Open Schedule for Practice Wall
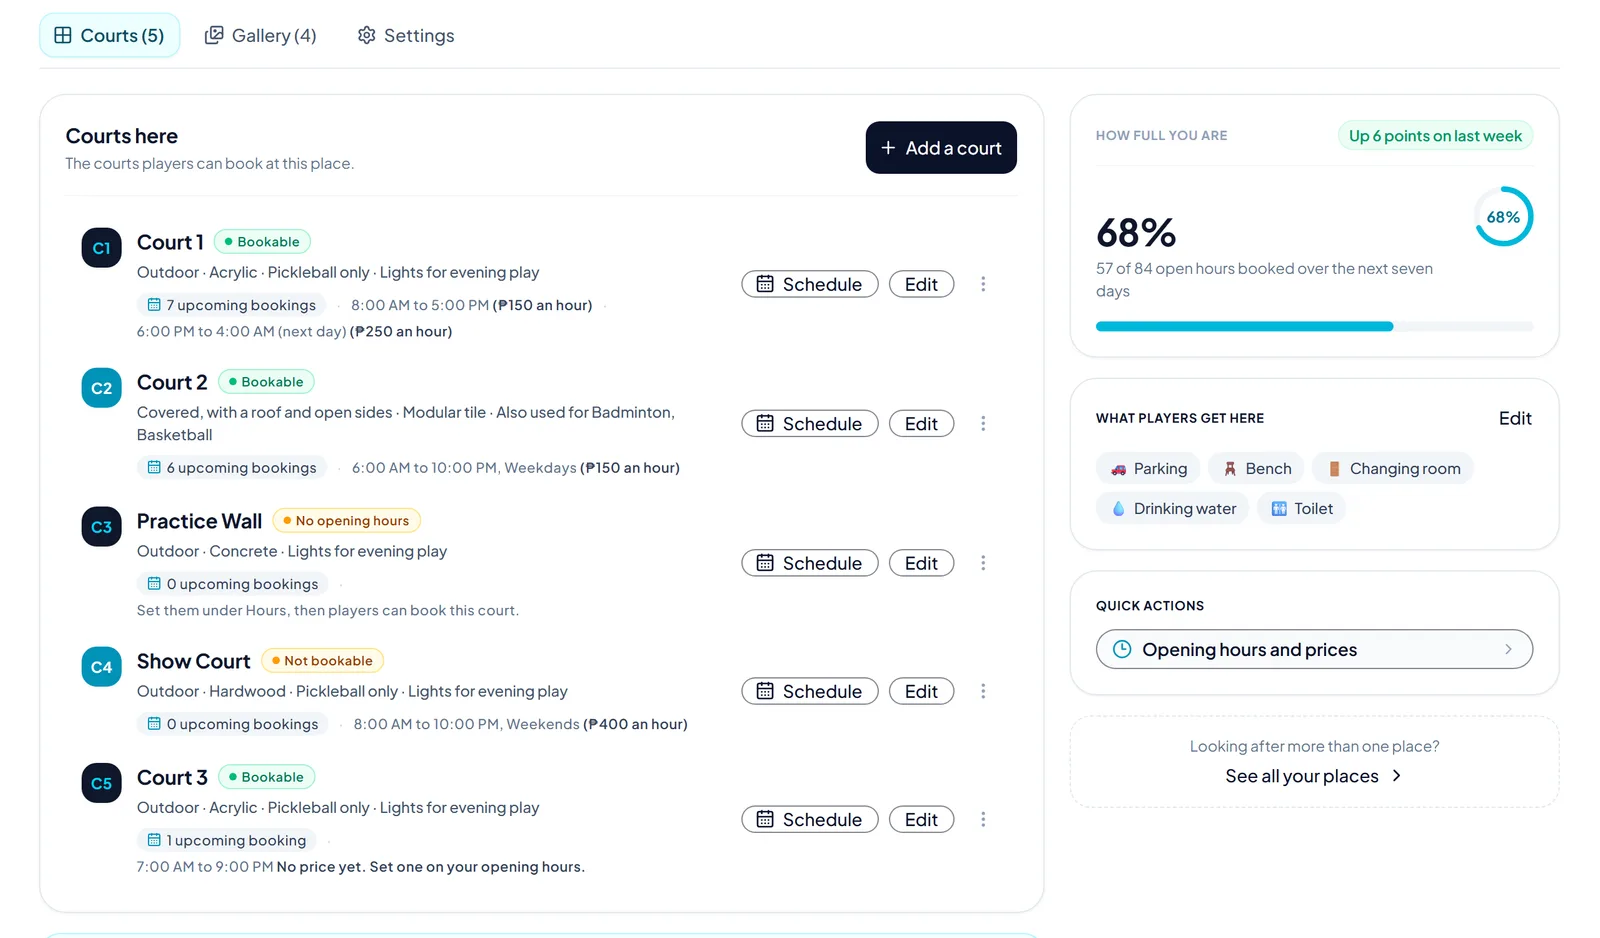 tap(810, 563)
